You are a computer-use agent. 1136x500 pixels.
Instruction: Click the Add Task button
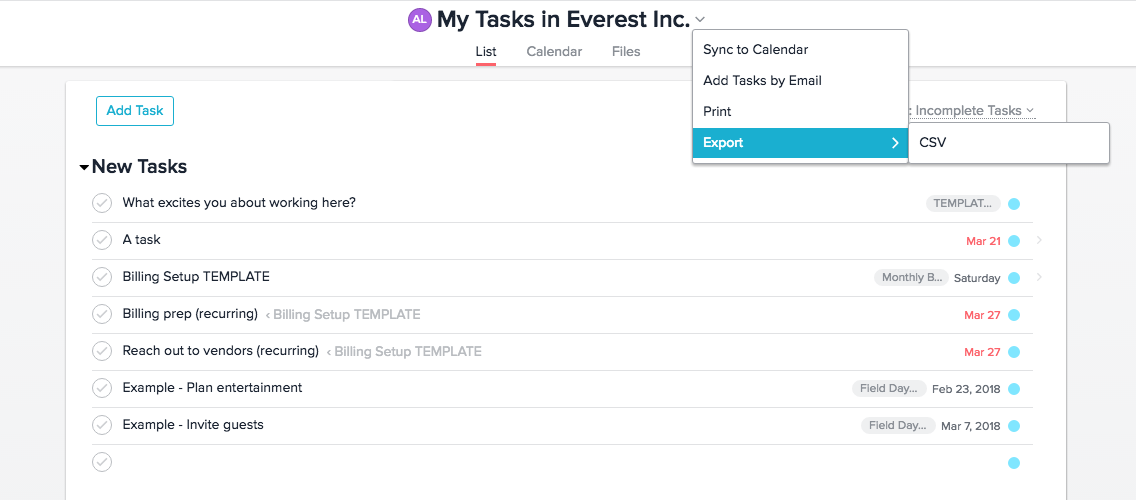point(135,111)
